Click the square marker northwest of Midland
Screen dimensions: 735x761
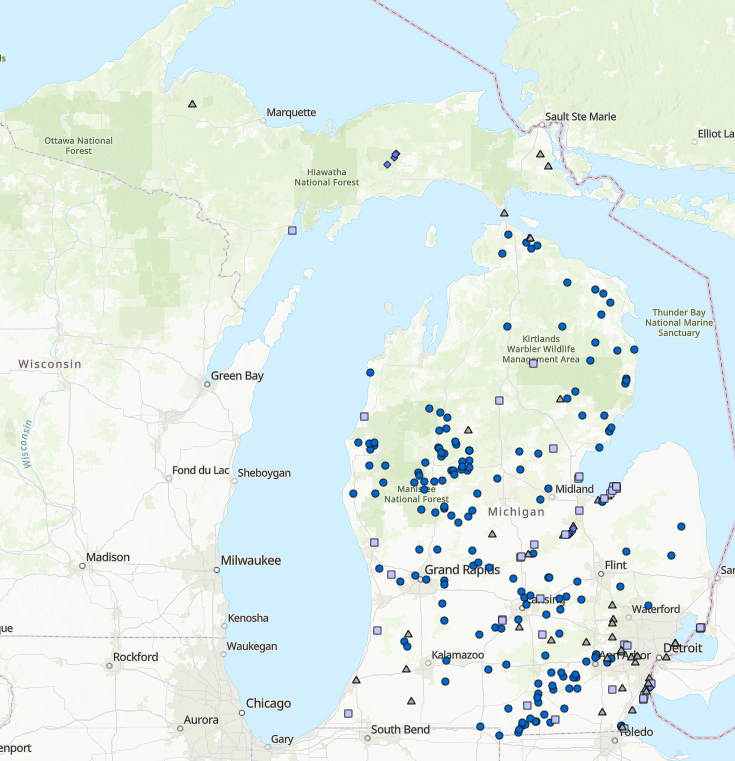(x=553, y=448)
